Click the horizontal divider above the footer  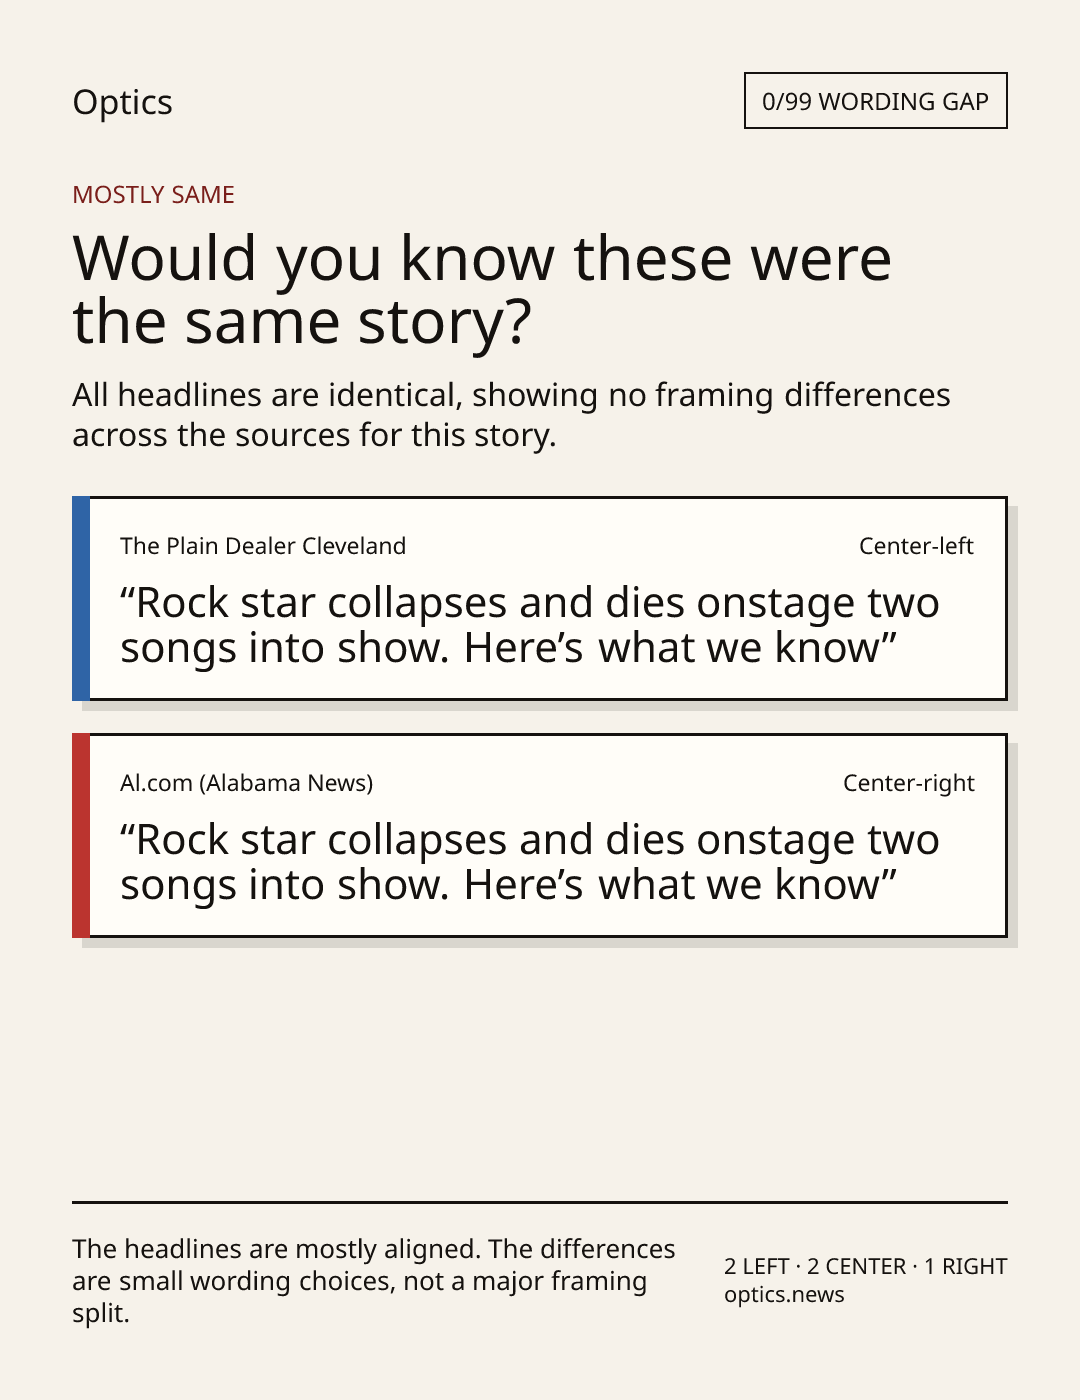tap(540, 1202)
